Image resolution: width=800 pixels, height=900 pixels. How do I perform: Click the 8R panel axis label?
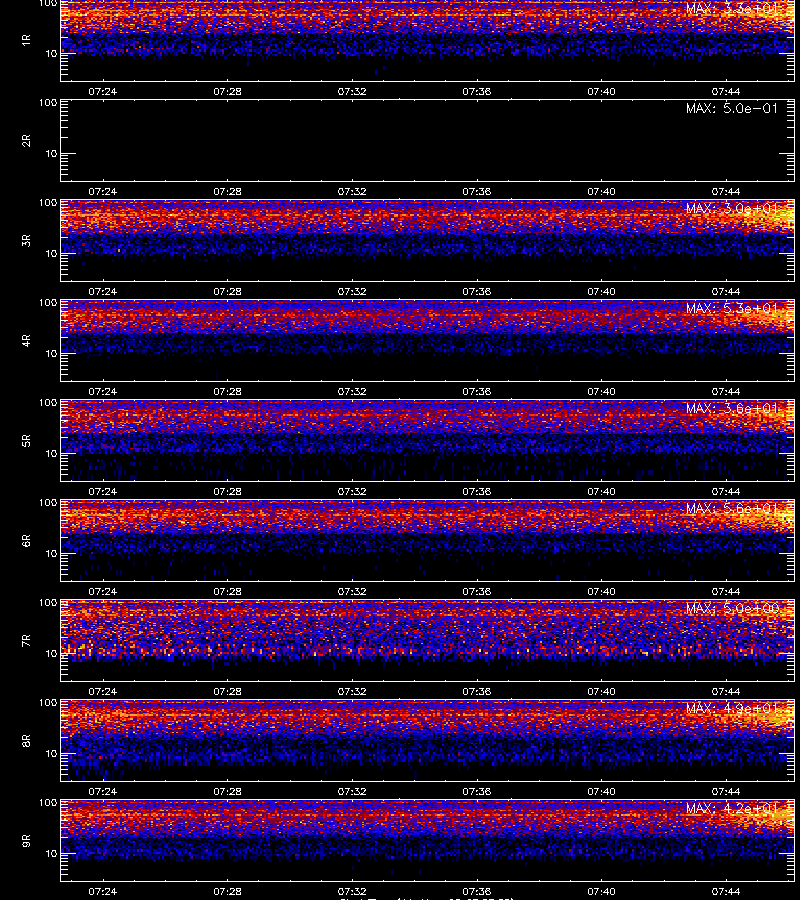26,740
